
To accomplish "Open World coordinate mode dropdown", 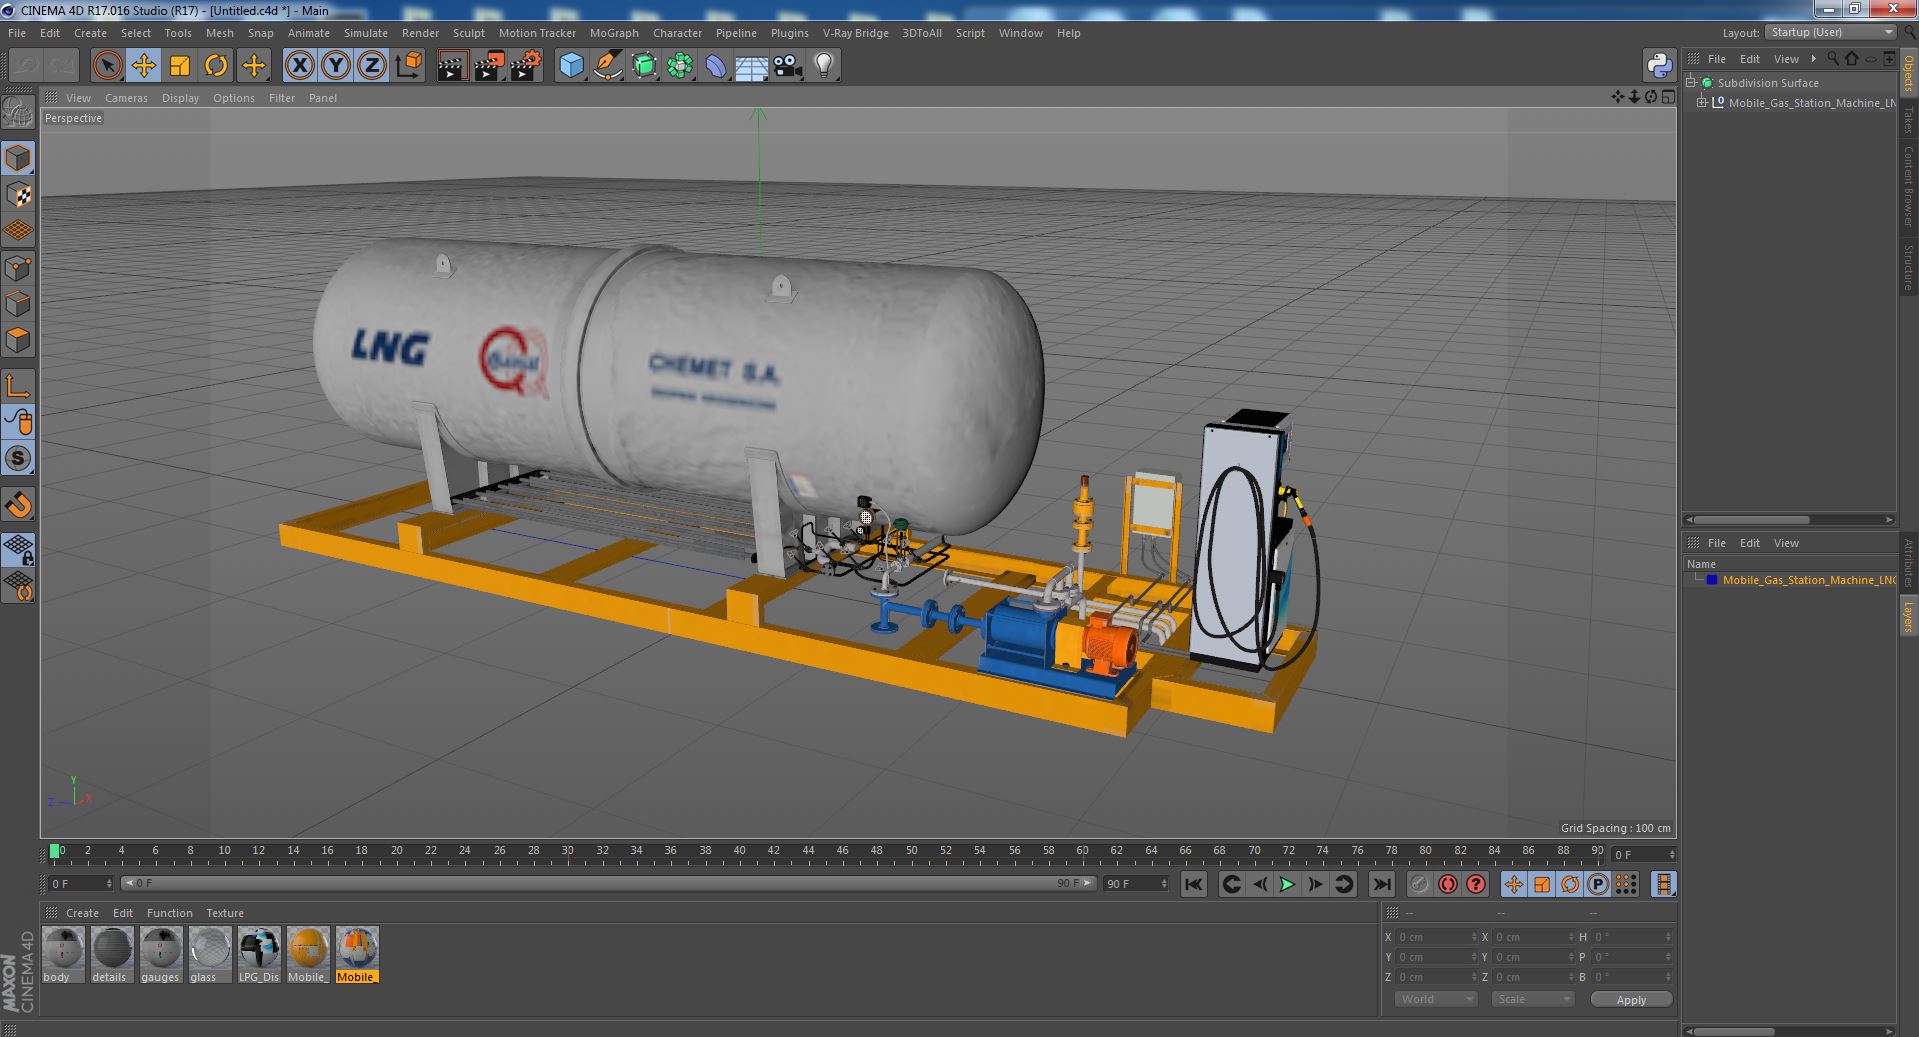I will [x=1435, y=999].
